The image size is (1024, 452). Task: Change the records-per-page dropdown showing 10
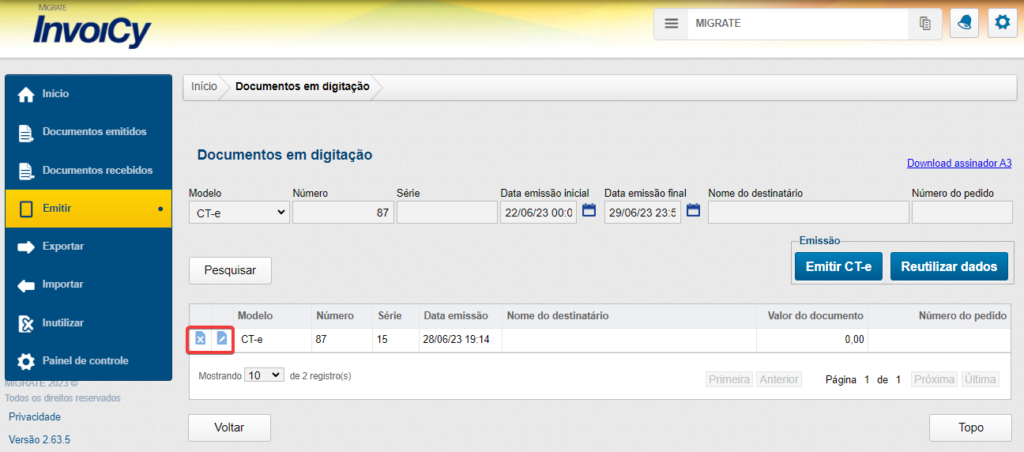coord(264,376)
